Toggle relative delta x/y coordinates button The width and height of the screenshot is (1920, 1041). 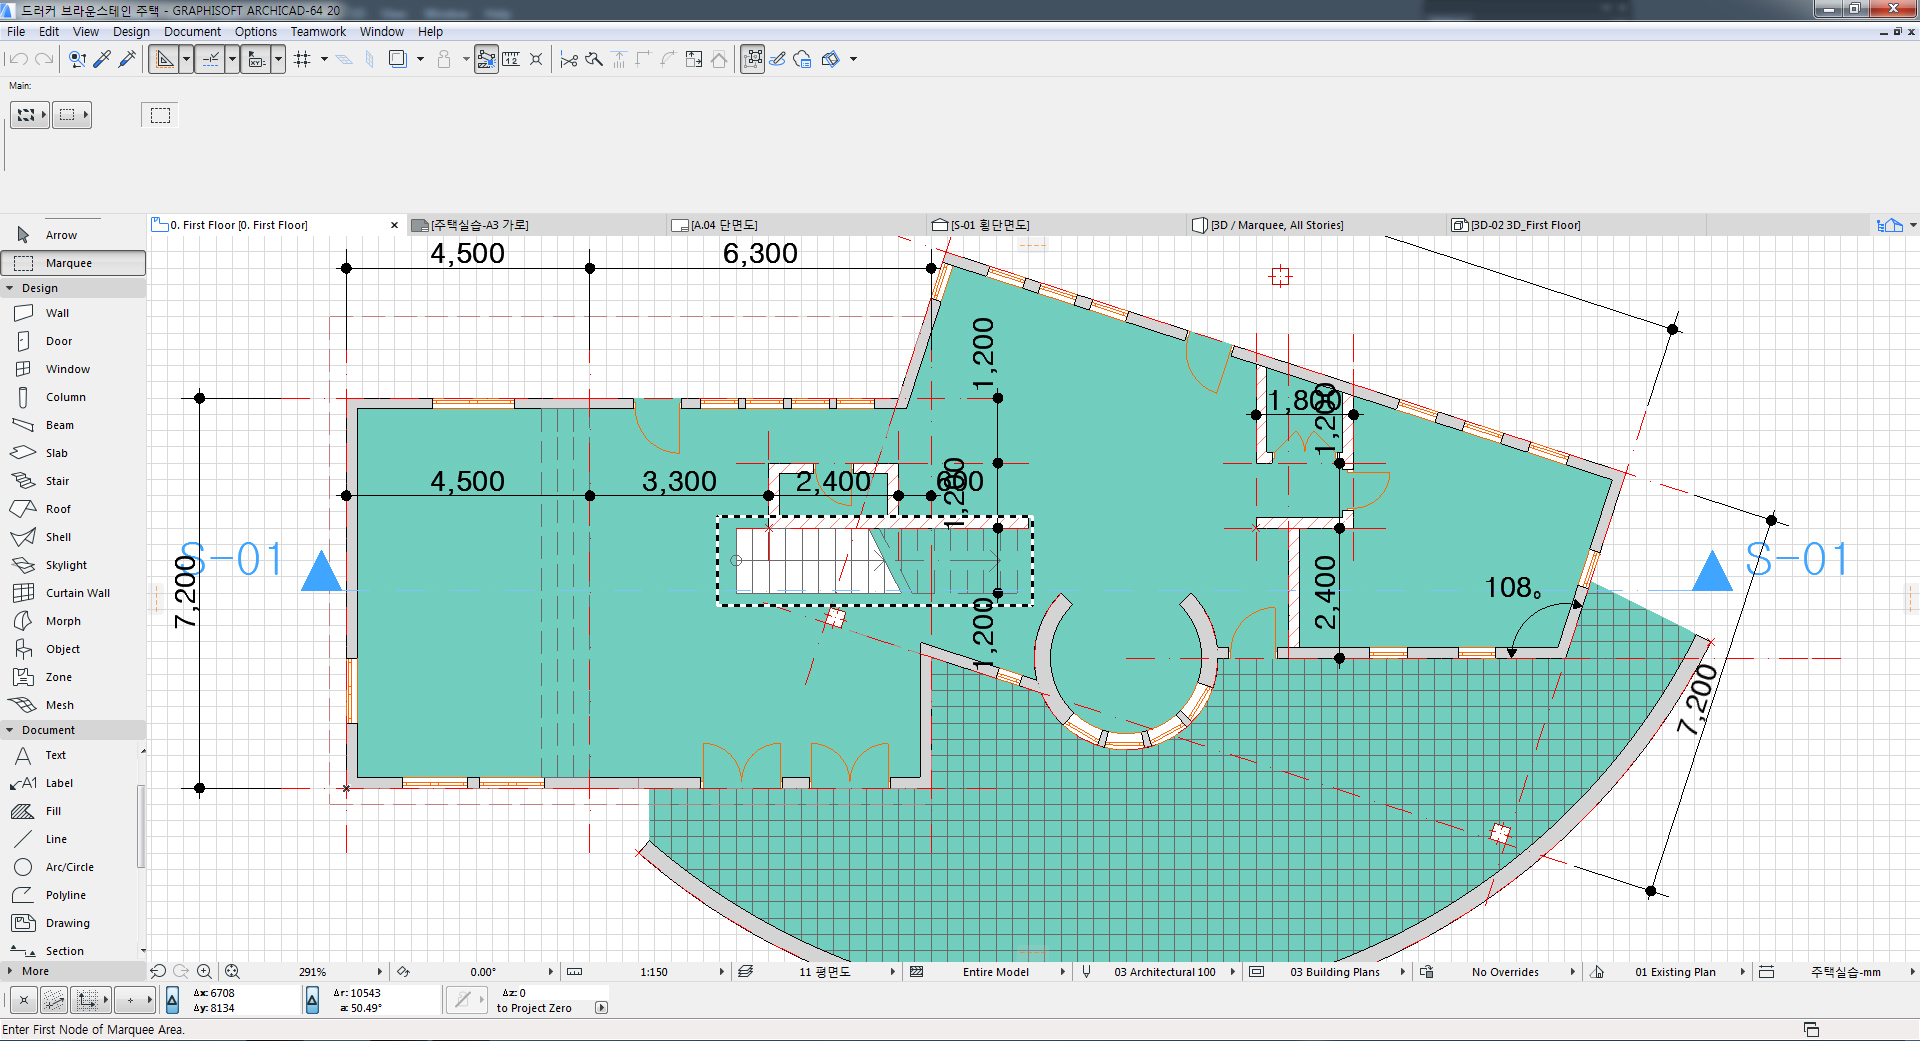(172, 1000)
